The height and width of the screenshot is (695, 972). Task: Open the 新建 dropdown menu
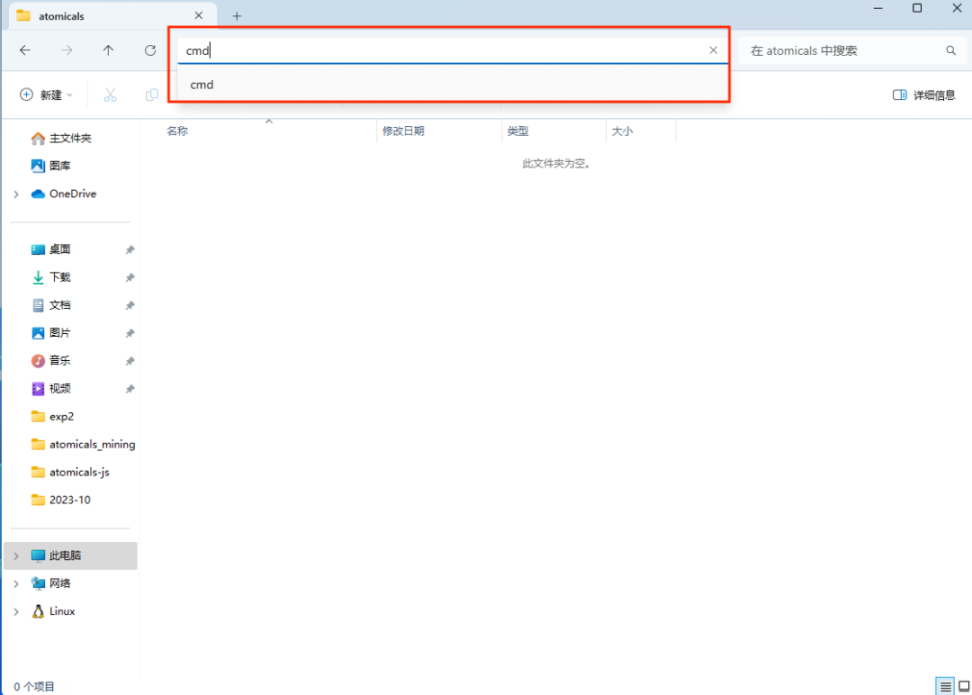(45, 94)
